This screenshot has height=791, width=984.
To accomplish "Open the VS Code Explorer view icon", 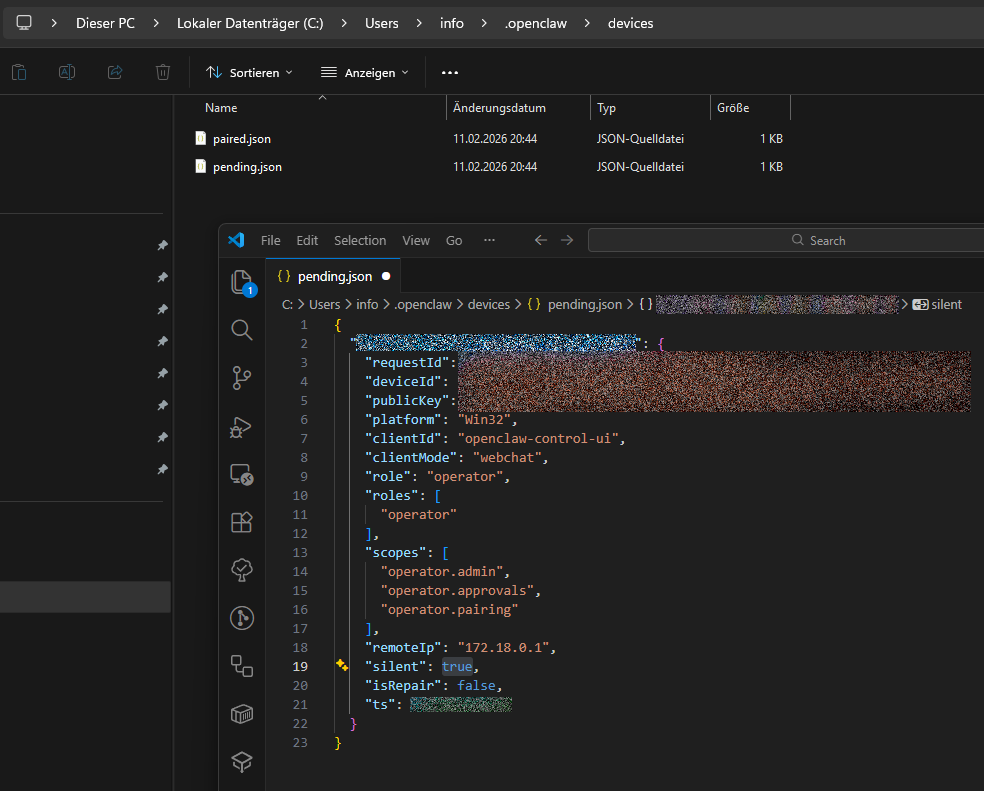I will click(x=242, y=283).
